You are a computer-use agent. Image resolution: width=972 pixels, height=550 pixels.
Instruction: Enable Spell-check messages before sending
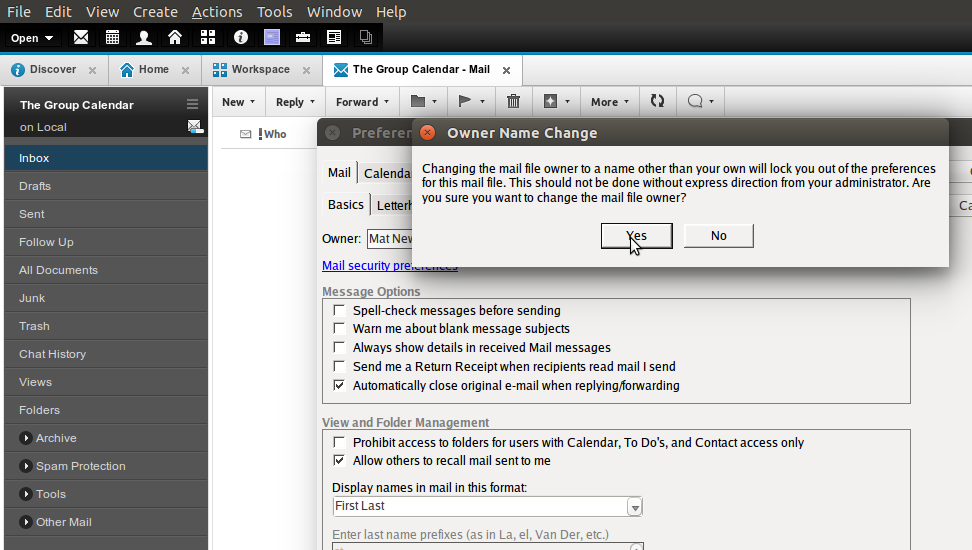[x=340, y=311]
